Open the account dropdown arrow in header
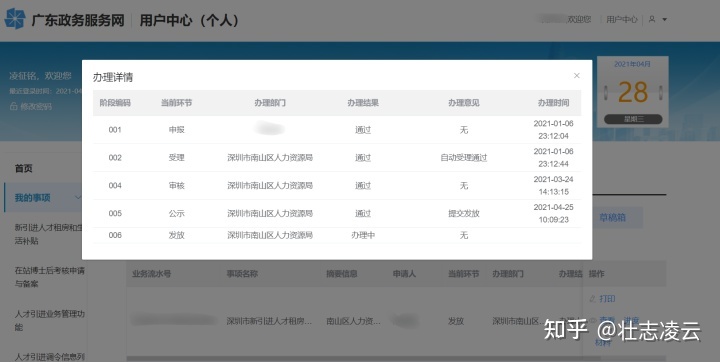 664,20
